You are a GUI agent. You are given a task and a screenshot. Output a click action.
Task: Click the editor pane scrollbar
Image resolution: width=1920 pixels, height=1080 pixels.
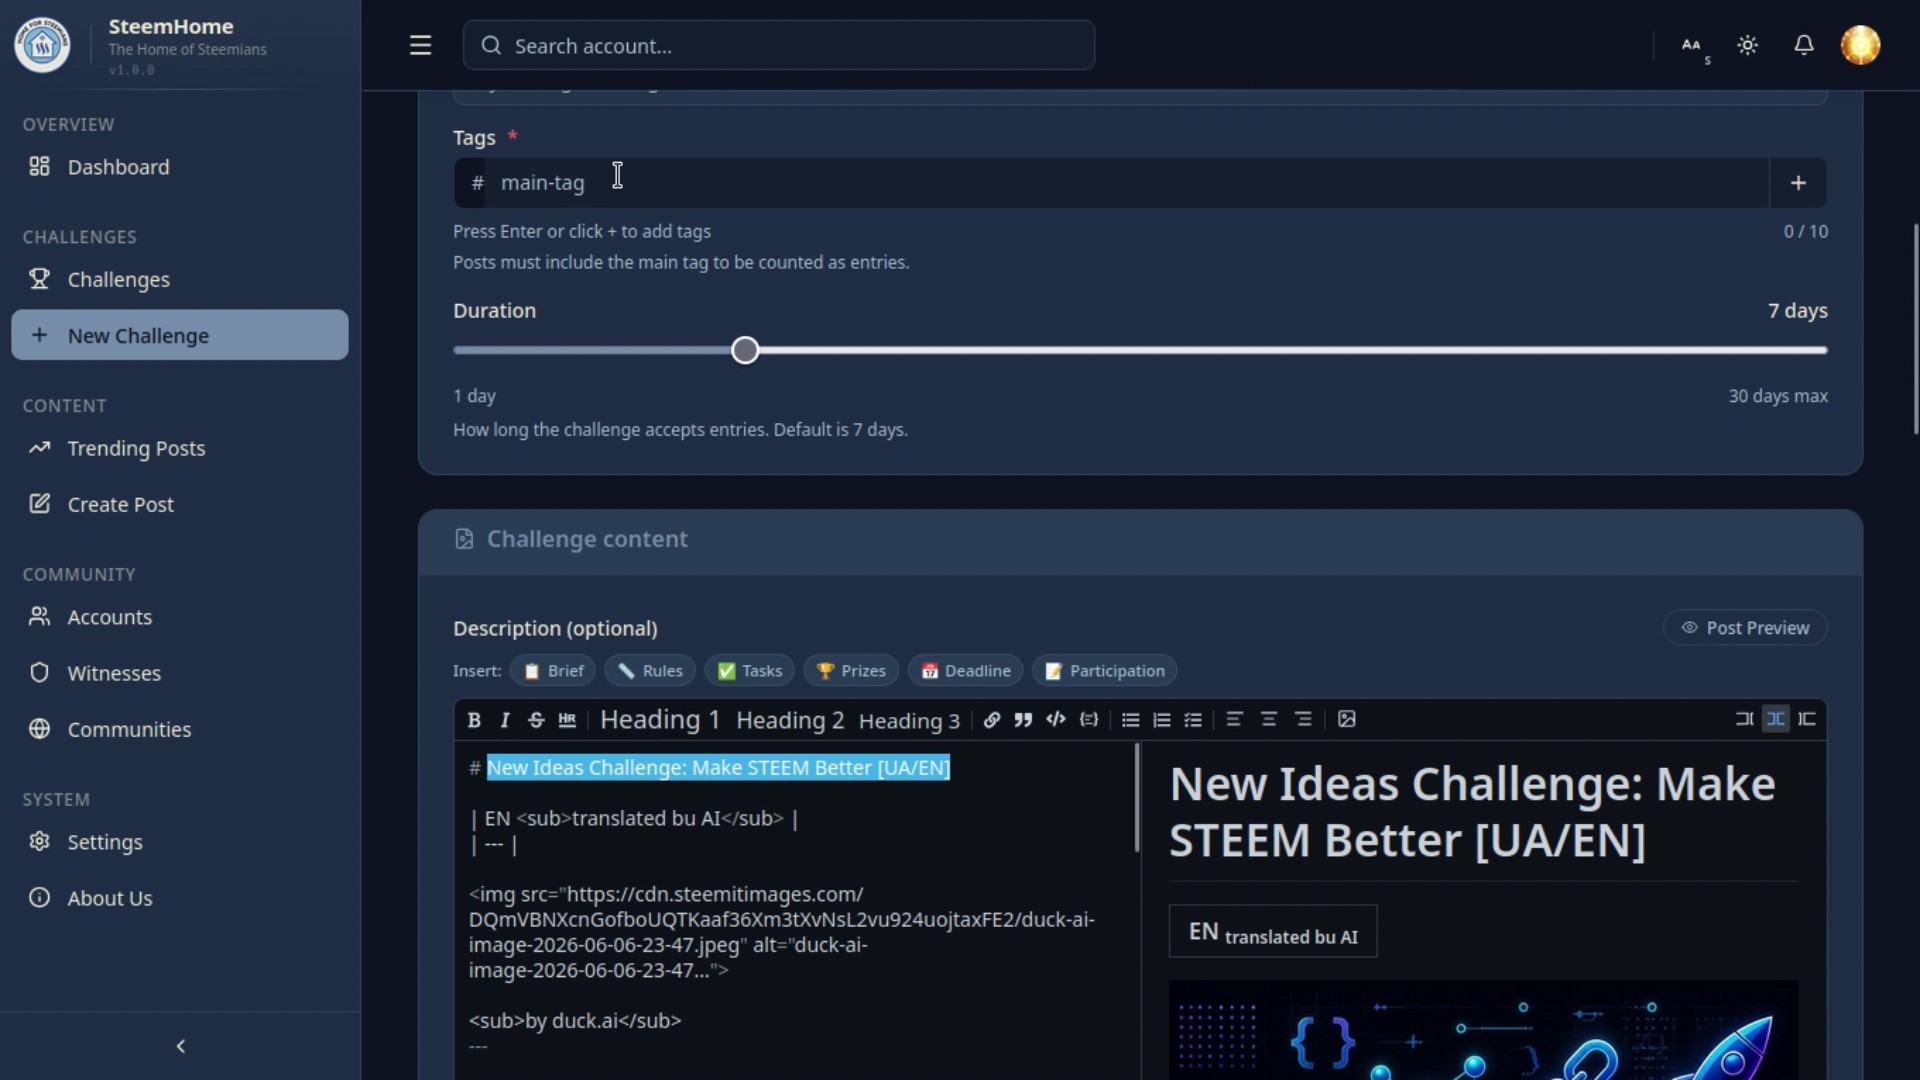pos(1137,798)
